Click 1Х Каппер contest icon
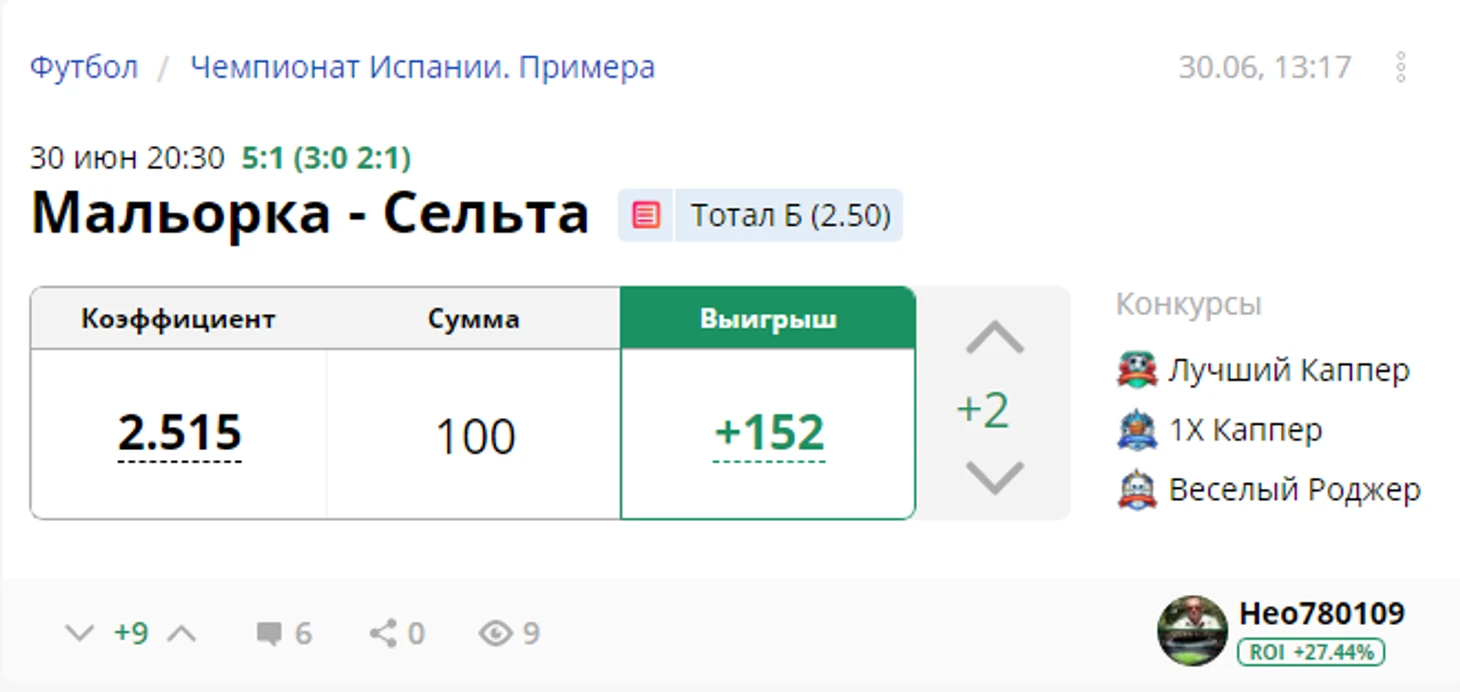Screen dimensions: 1460x692 (1136, 430)
